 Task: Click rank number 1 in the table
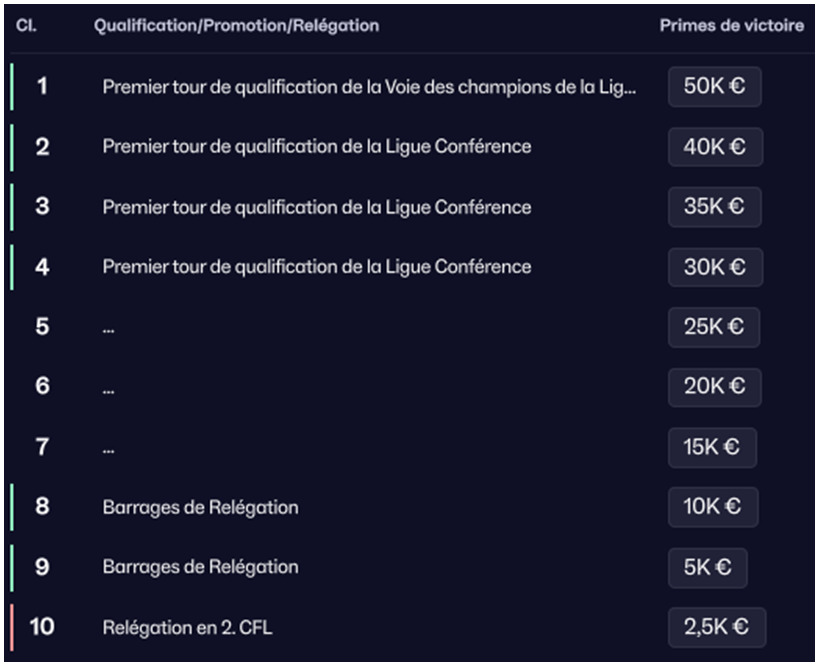[x=42, y=87]
